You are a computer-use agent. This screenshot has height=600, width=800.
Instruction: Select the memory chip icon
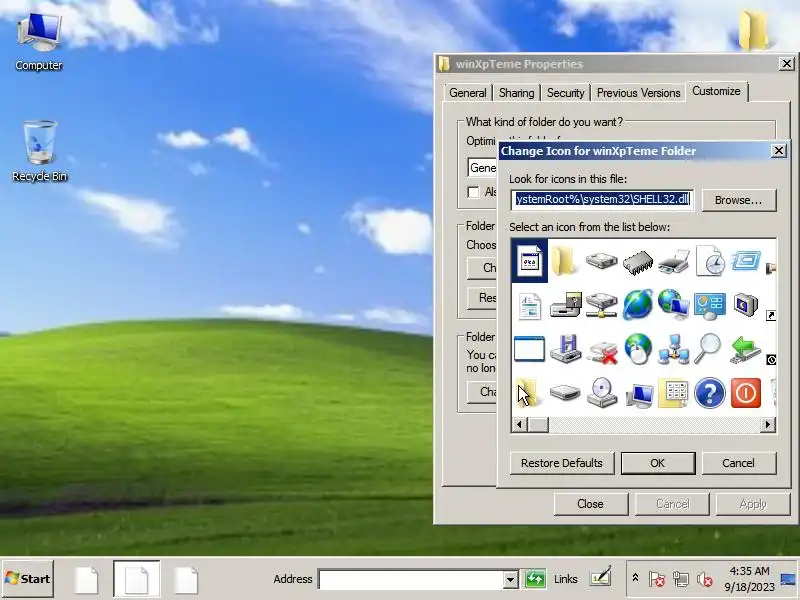(x=637, y=262)
